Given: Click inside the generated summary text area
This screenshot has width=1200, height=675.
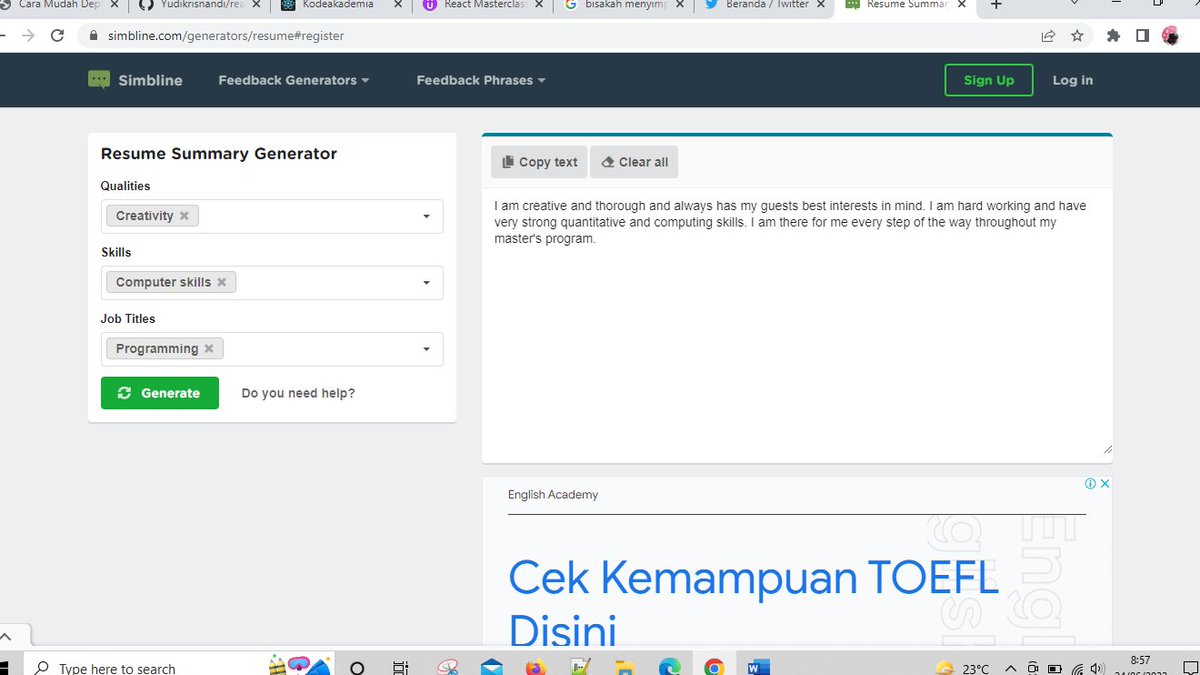Looking at the screenshot, I should [797, 324].
